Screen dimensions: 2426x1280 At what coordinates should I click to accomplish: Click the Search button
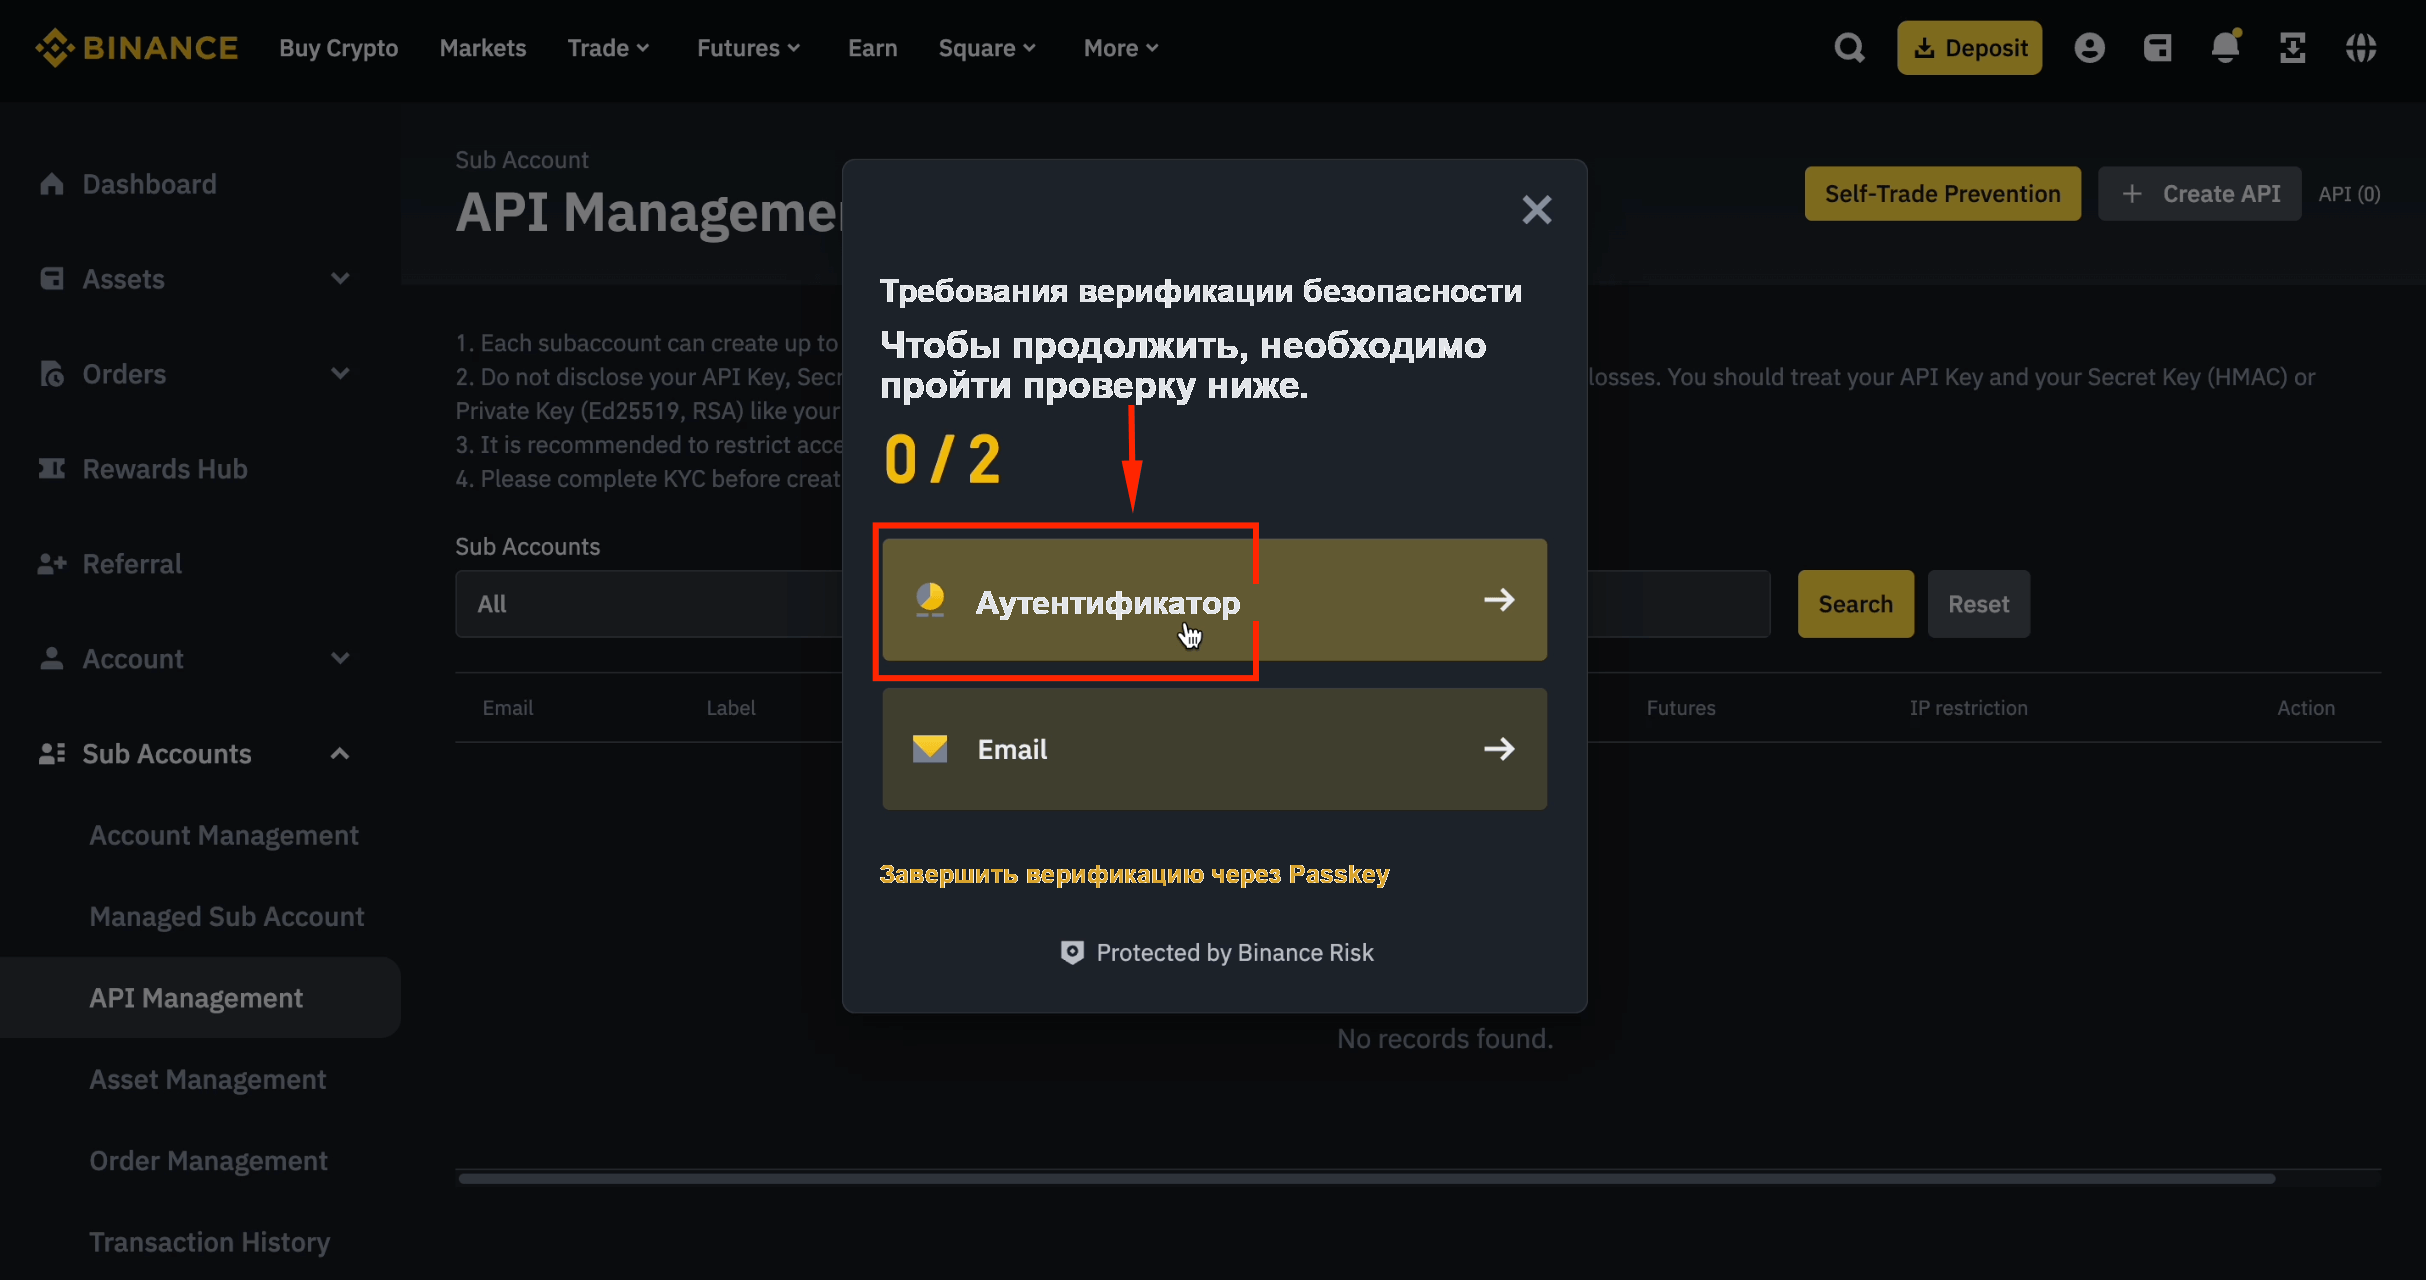(1855, 604)
